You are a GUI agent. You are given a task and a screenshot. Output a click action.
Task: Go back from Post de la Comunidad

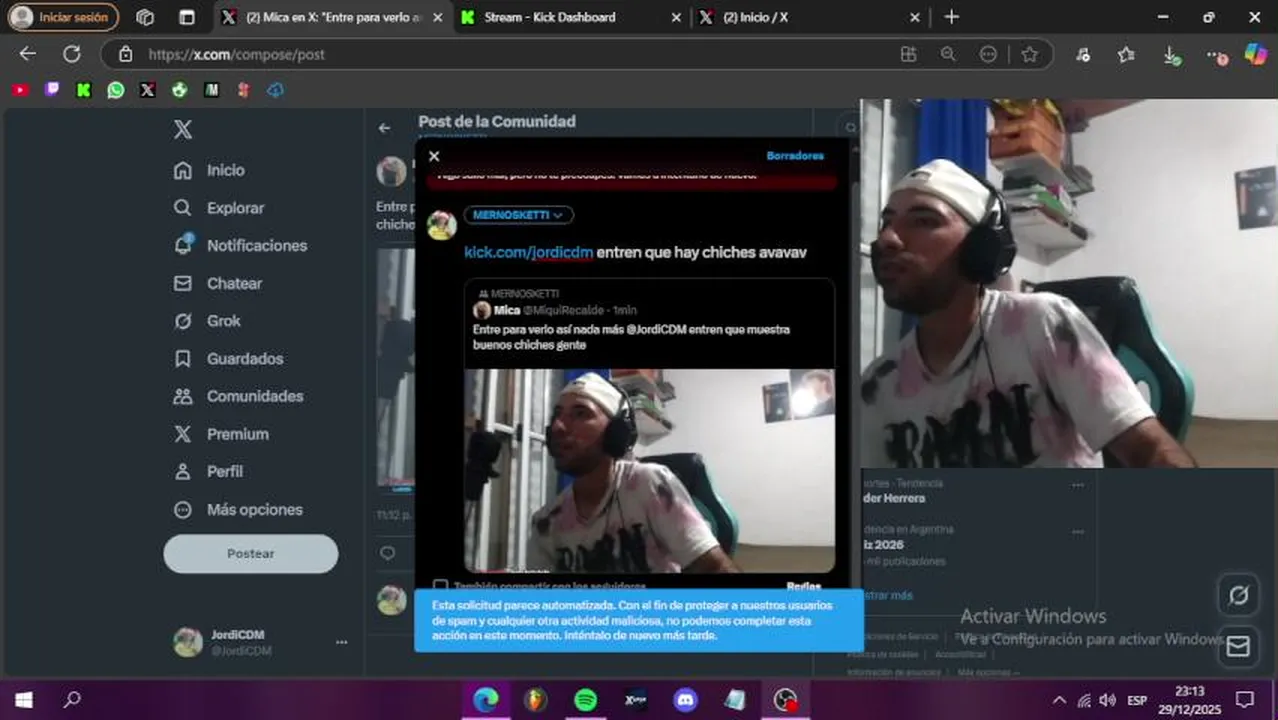click(x=385, y=128)
